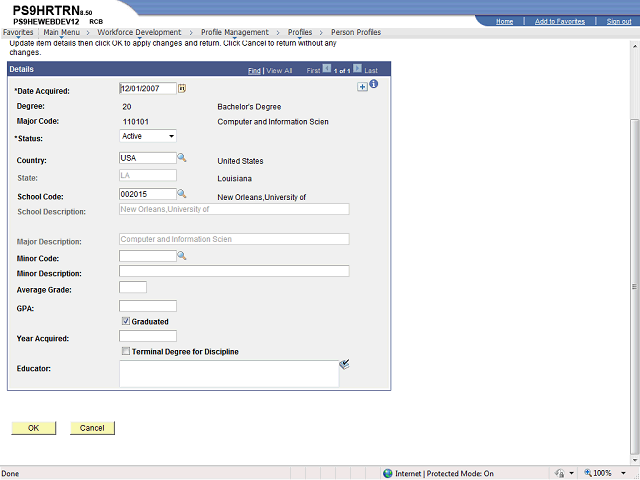Click the School Description field
This screenshot has height=480, width=640.
pyautogui.click(x=234, y=209)
